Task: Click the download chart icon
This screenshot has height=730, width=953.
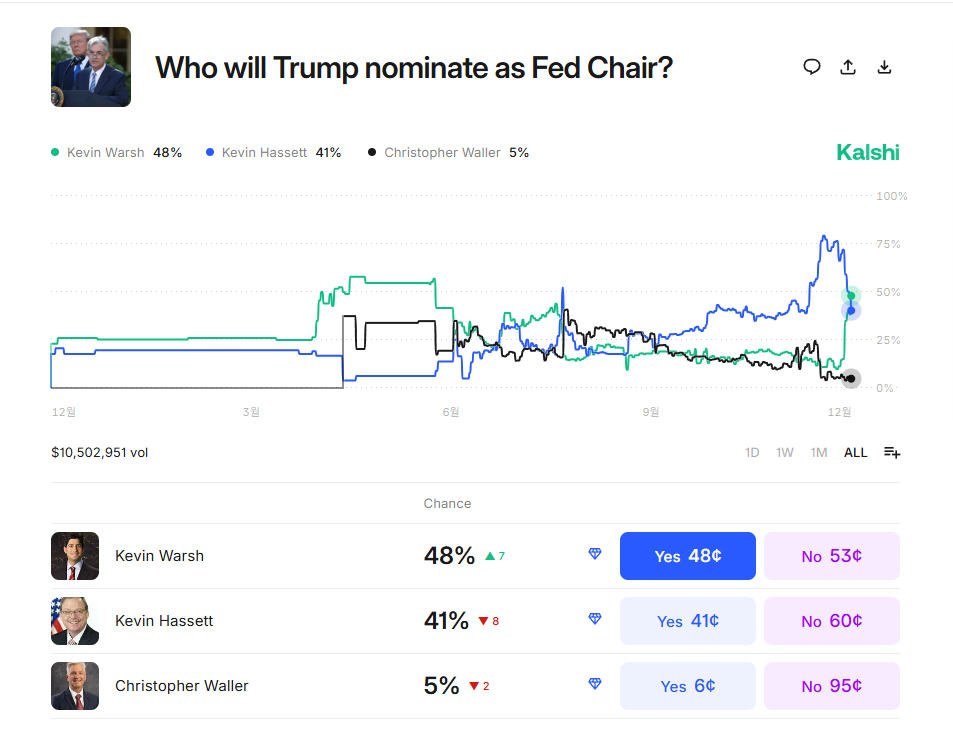Action: (884, 67)
